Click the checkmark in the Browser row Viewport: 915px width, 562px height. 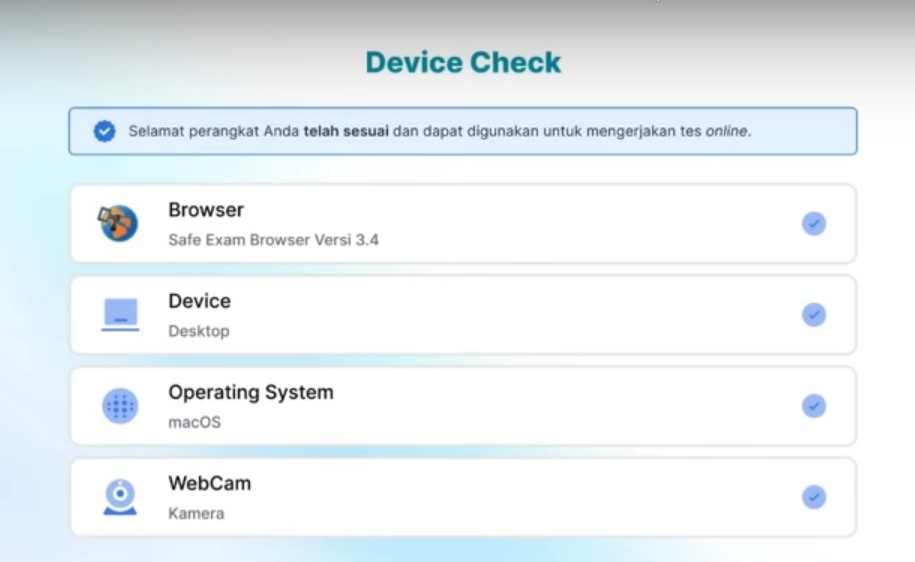pyautogui.click(x=813, y=224)
